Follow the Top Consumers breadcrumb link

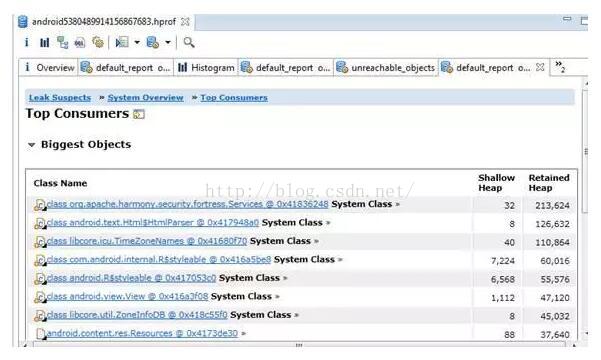[x=234, y=98]
